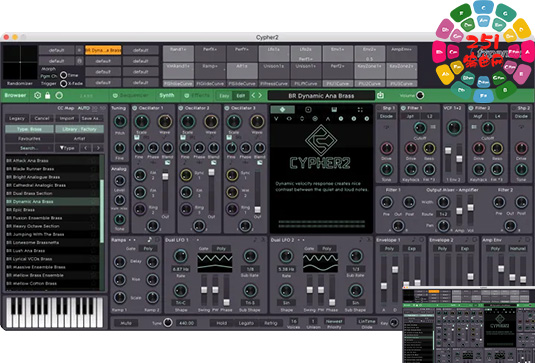Open the Type filter dropdown in browser
The image size is (535, 363).
67,148
